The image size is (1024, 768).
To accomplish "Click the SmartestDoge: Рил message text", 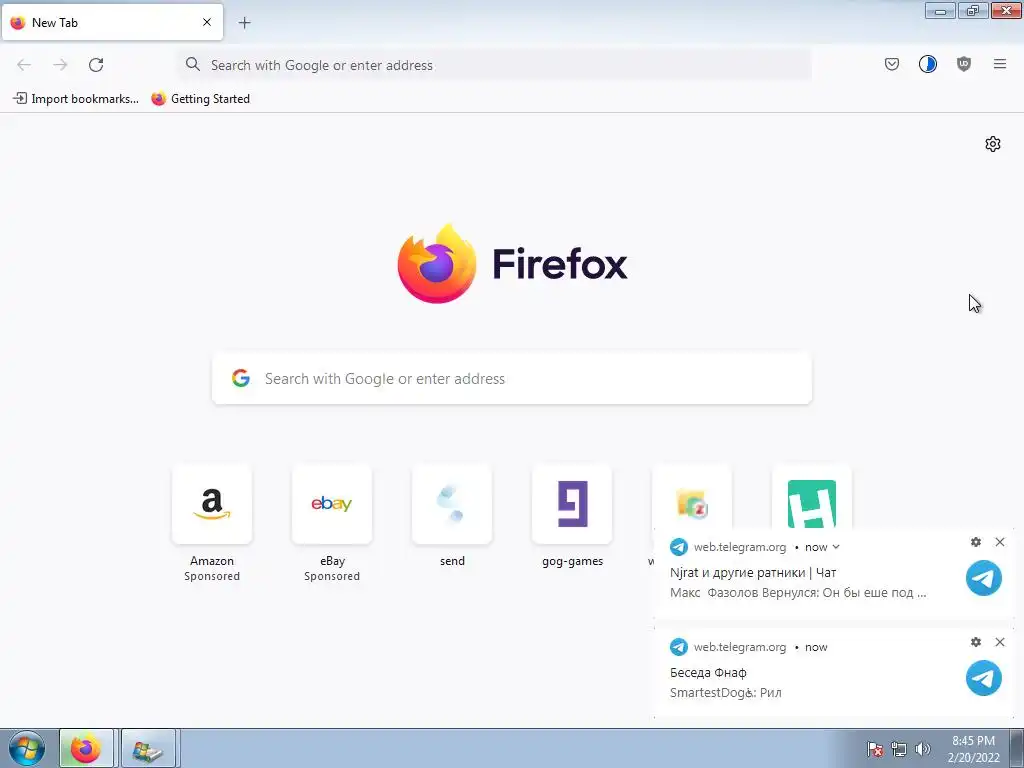I will click(726, 693).
